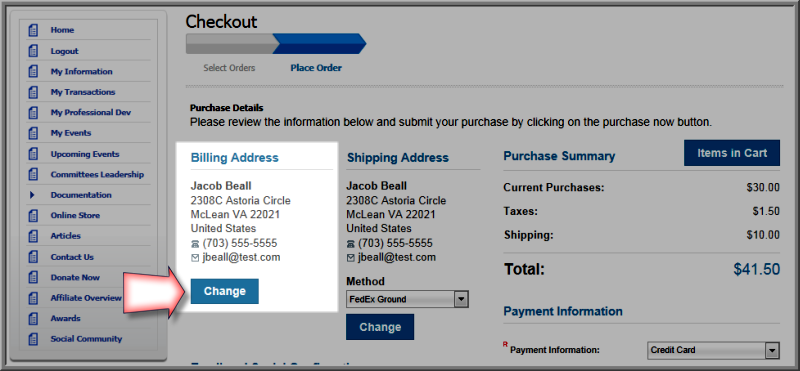800x371 pixels.
Task: Open the Committees Leadership link
Action: pos(97,175)
